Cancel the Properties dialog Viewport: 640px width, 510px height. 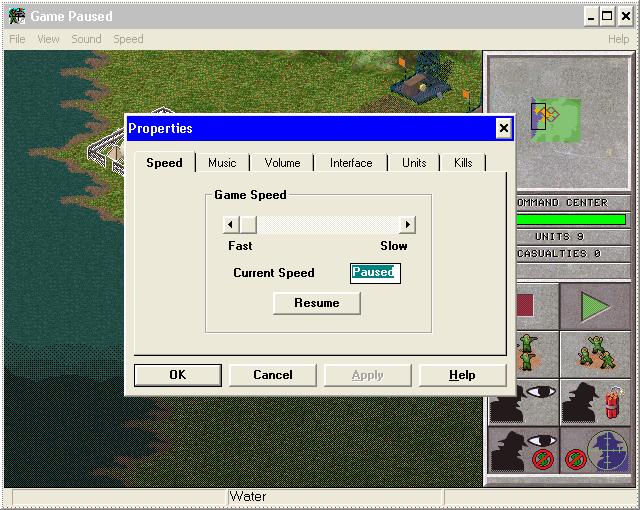(x=273, y=375)
